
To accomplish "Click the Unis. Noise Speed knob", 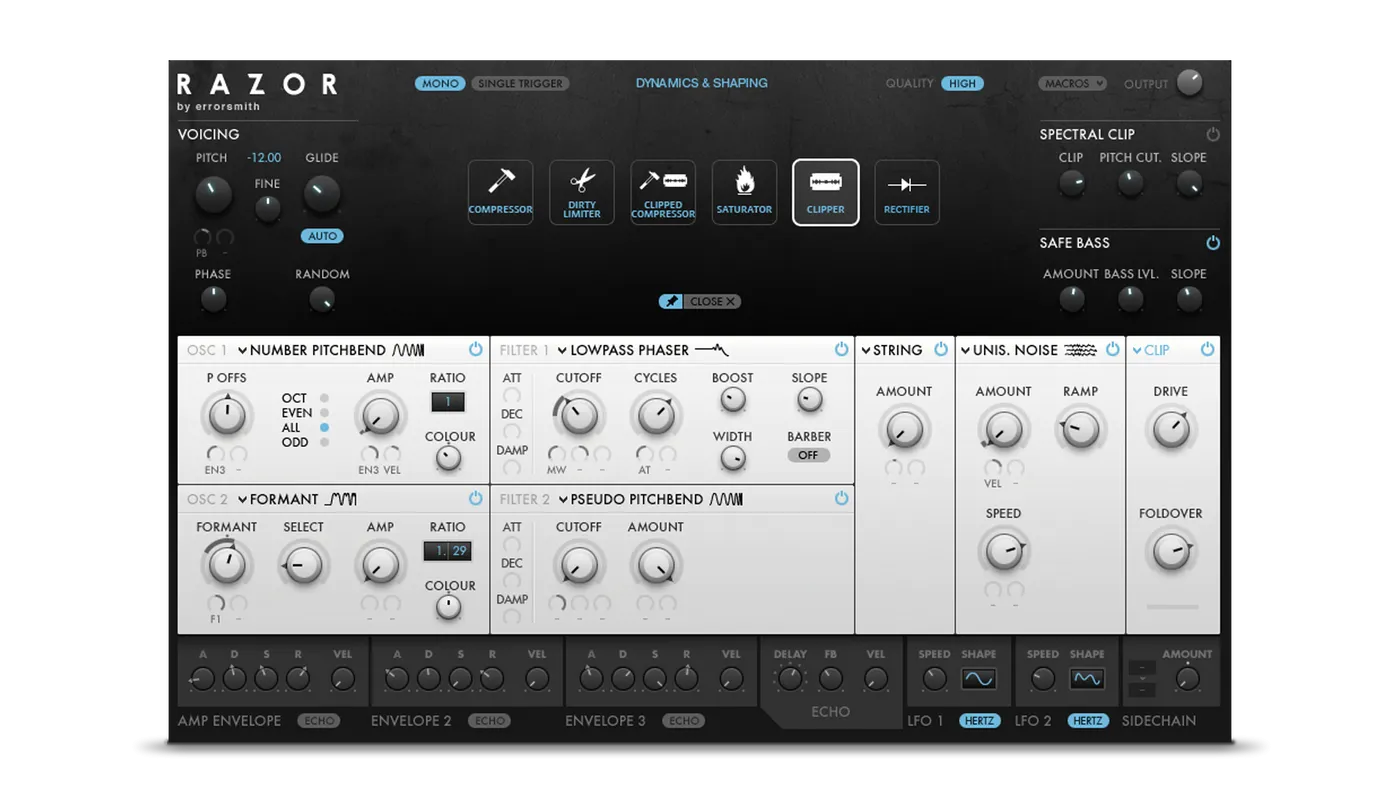I will coord(1003,551).
